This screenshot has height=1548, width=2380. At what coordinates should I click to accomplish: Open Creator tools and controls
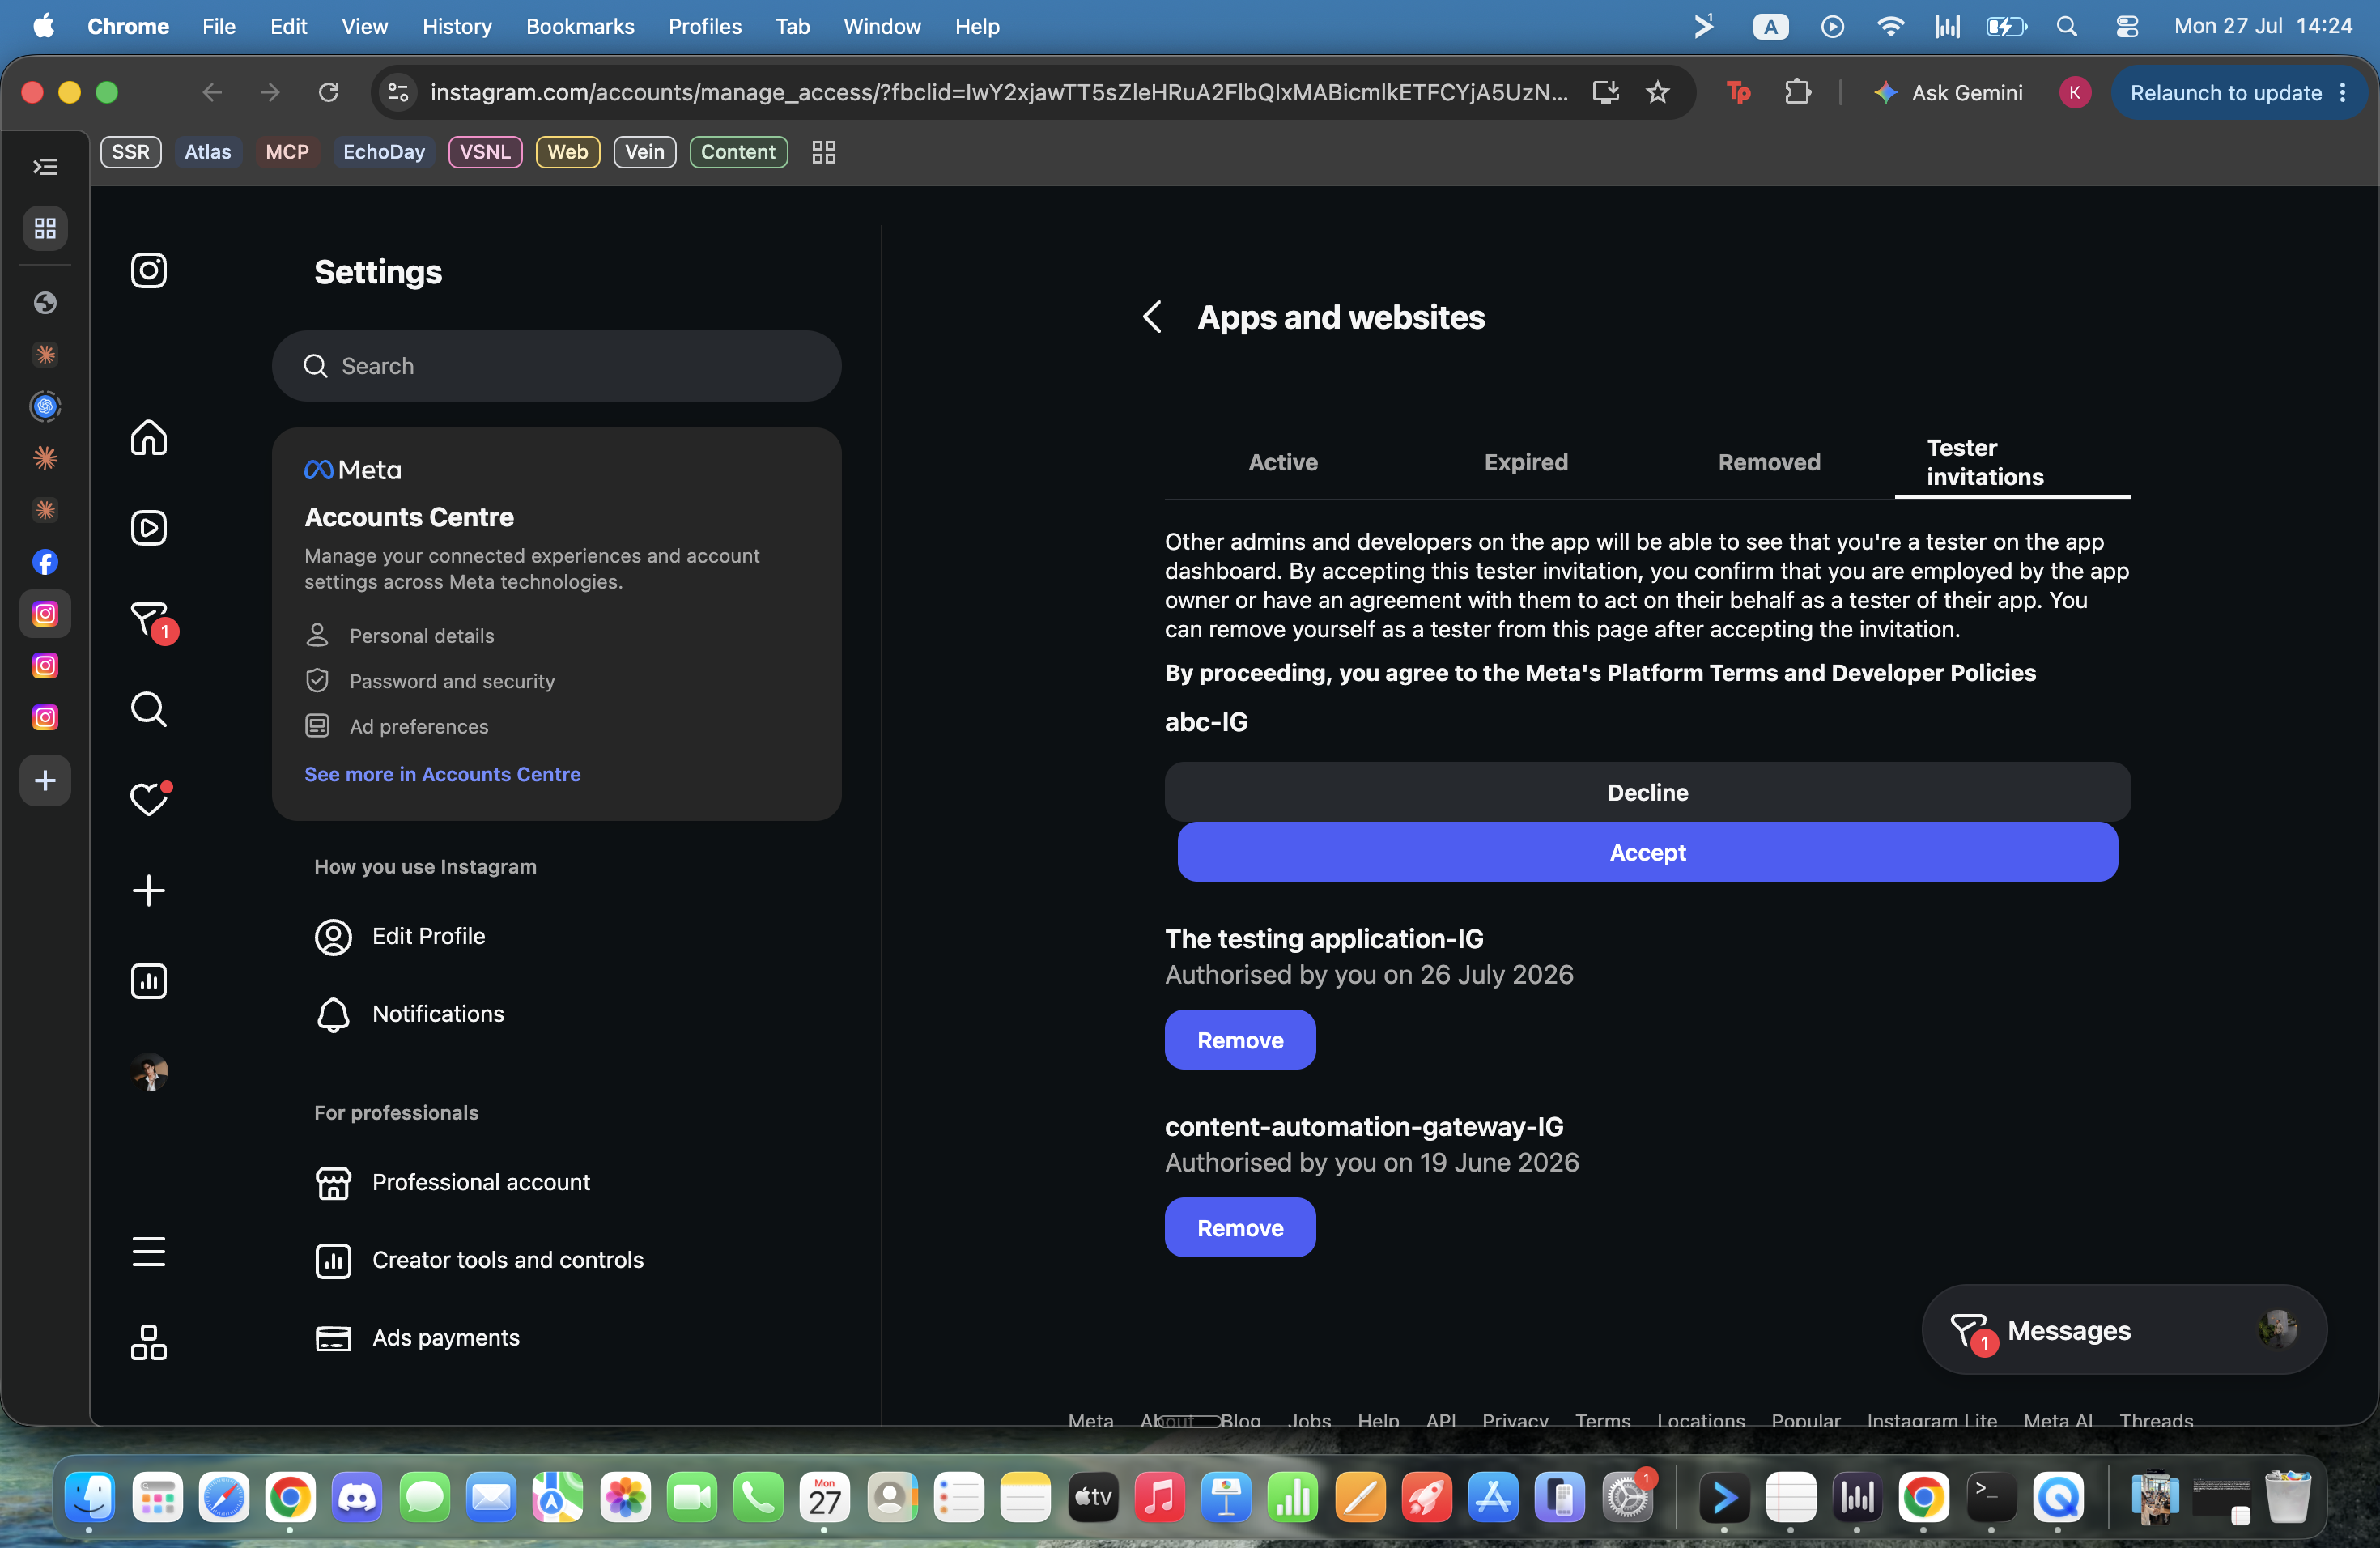click(479, 1260)
